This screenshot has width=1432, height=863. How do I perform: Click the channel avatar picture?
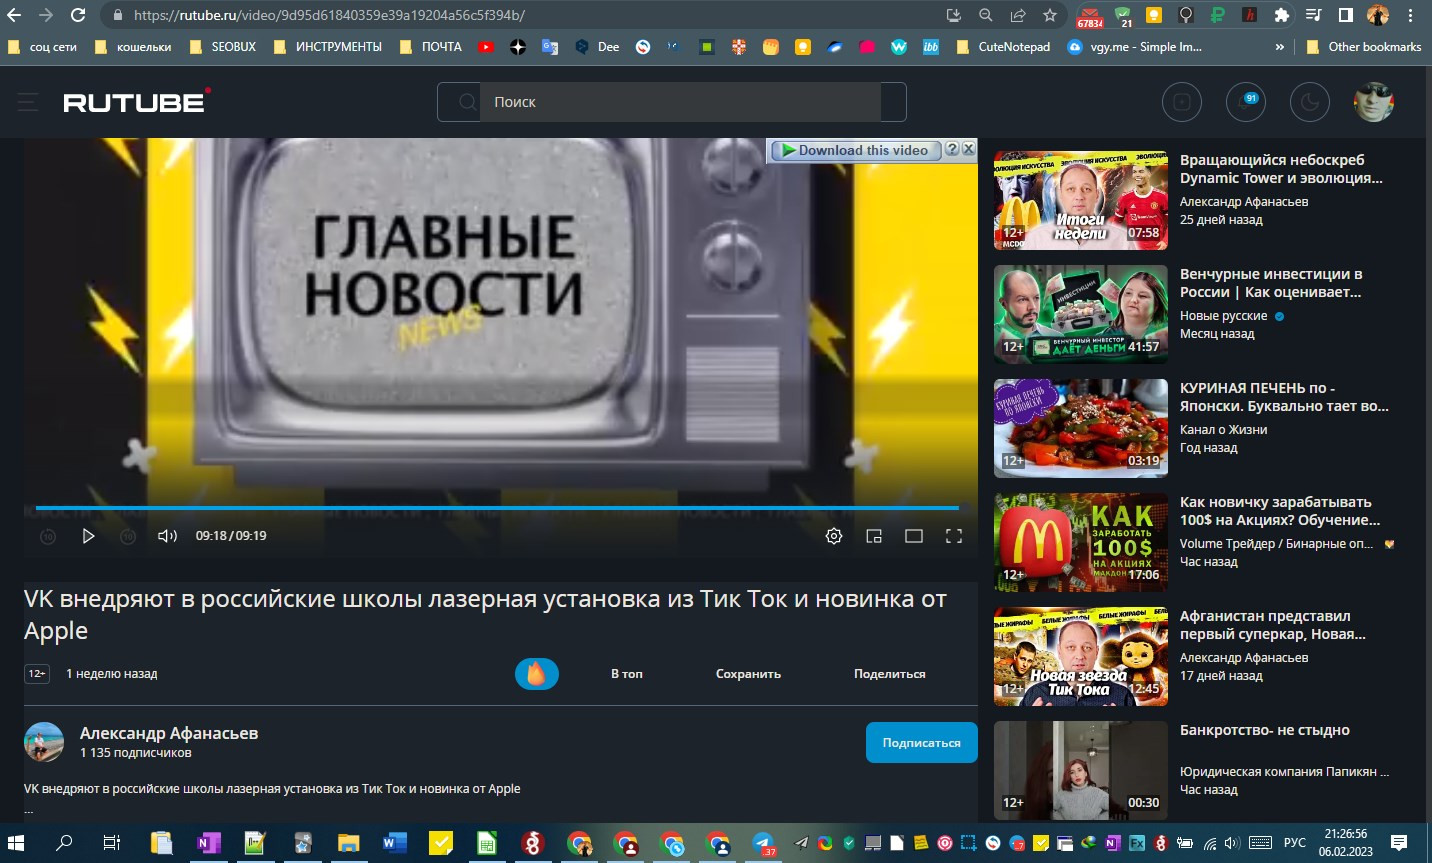point(44,742)
